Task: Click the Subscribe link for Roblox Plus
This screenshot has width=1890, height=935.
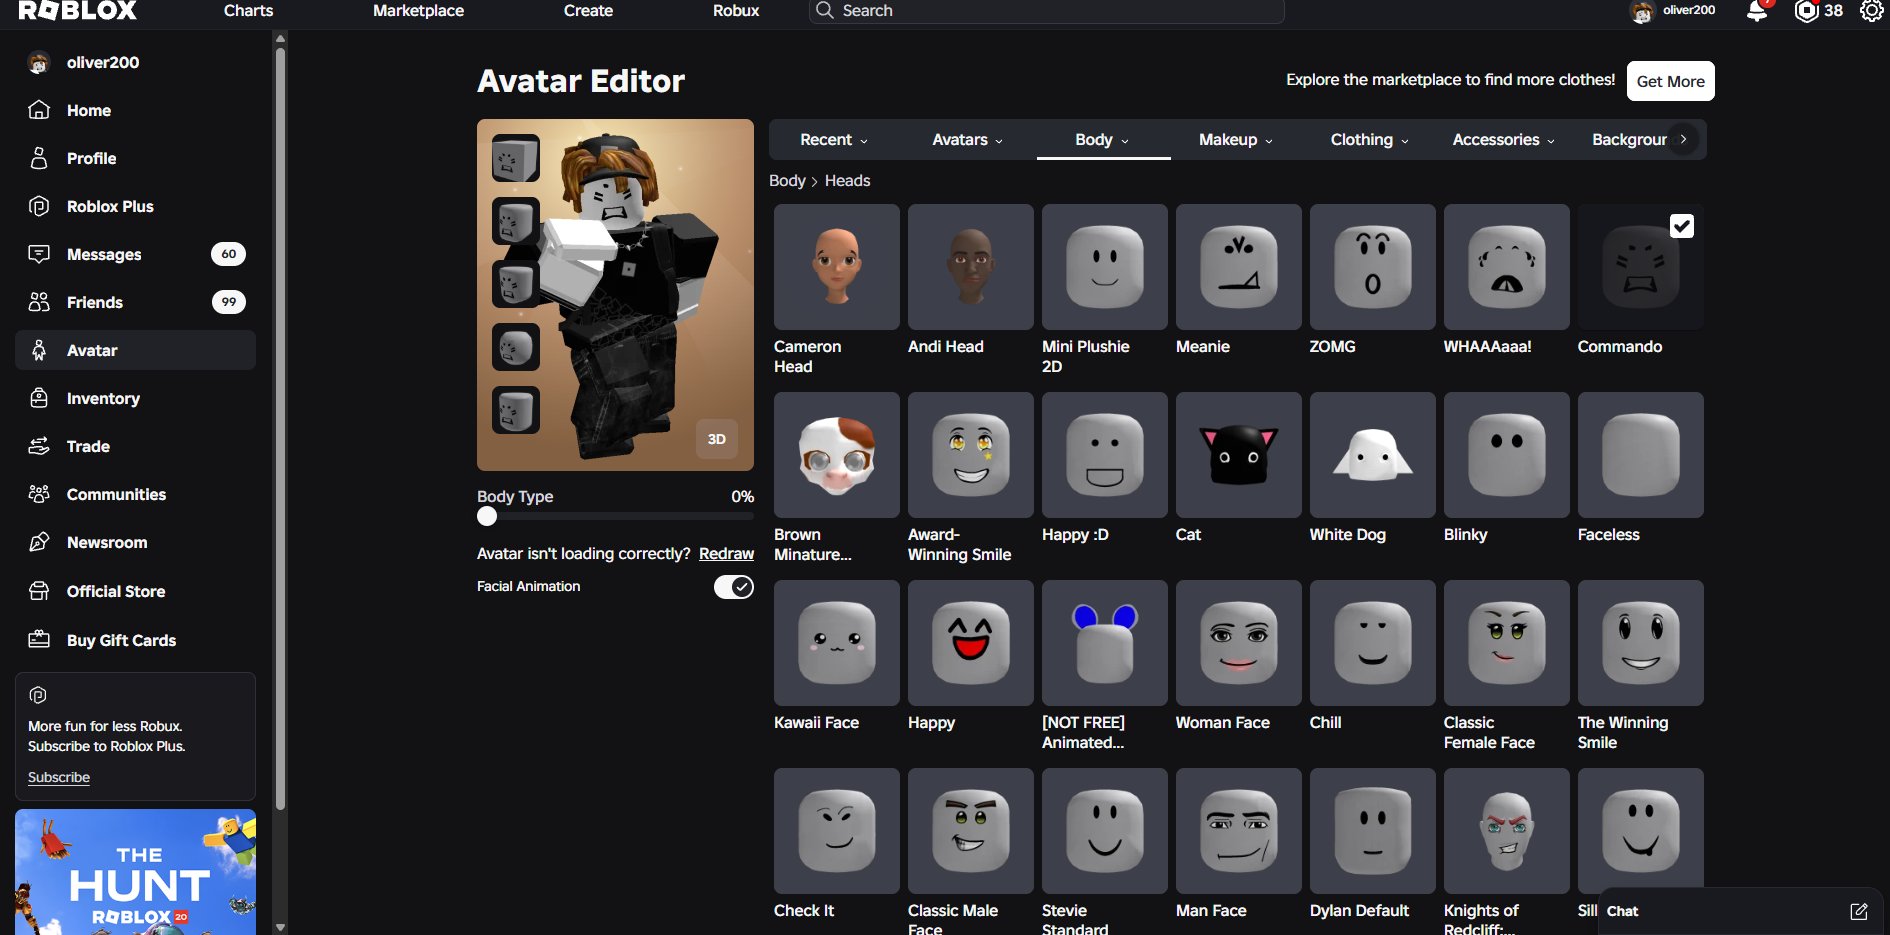Action: tap(59, 777)
